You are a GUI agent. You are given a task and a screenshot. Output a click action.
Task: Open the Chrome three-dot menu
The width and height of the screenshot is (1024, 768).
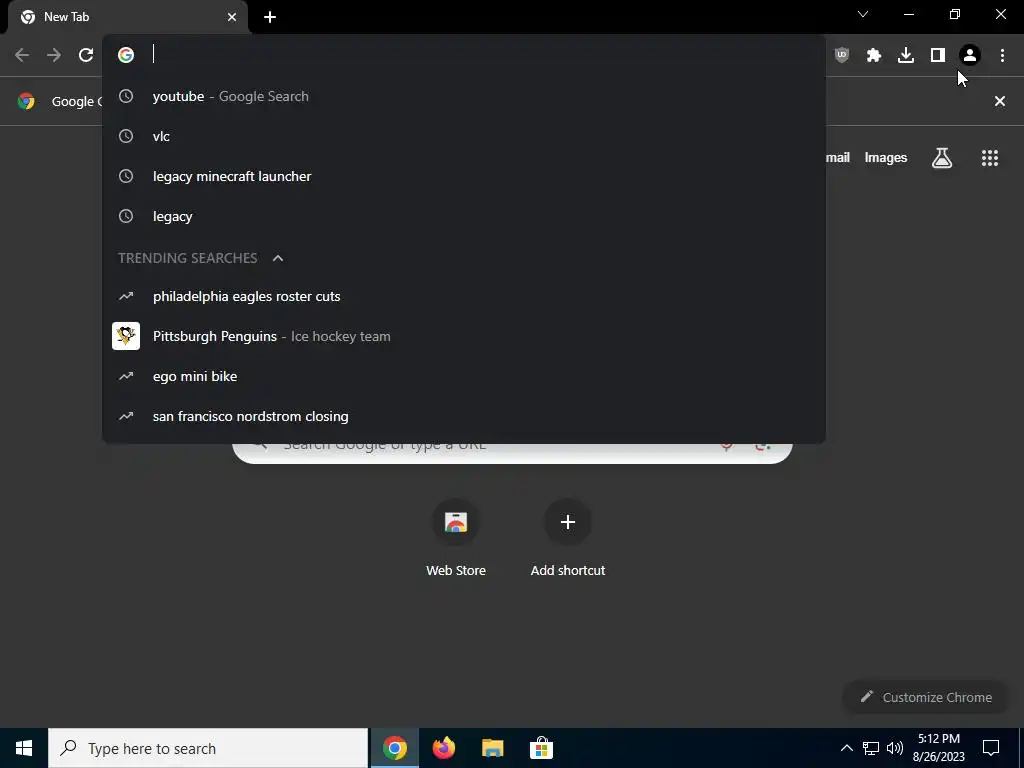(x=1002, y=56)
